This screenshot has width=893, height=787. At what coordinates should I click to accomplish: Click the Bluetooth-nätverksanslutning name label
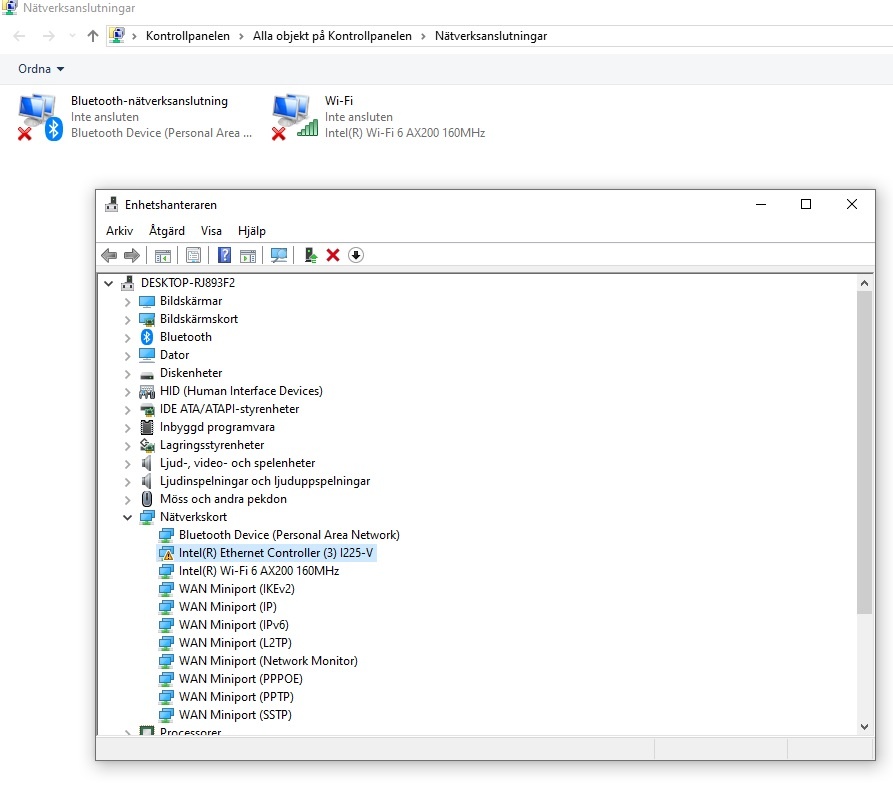coord(149,101)
